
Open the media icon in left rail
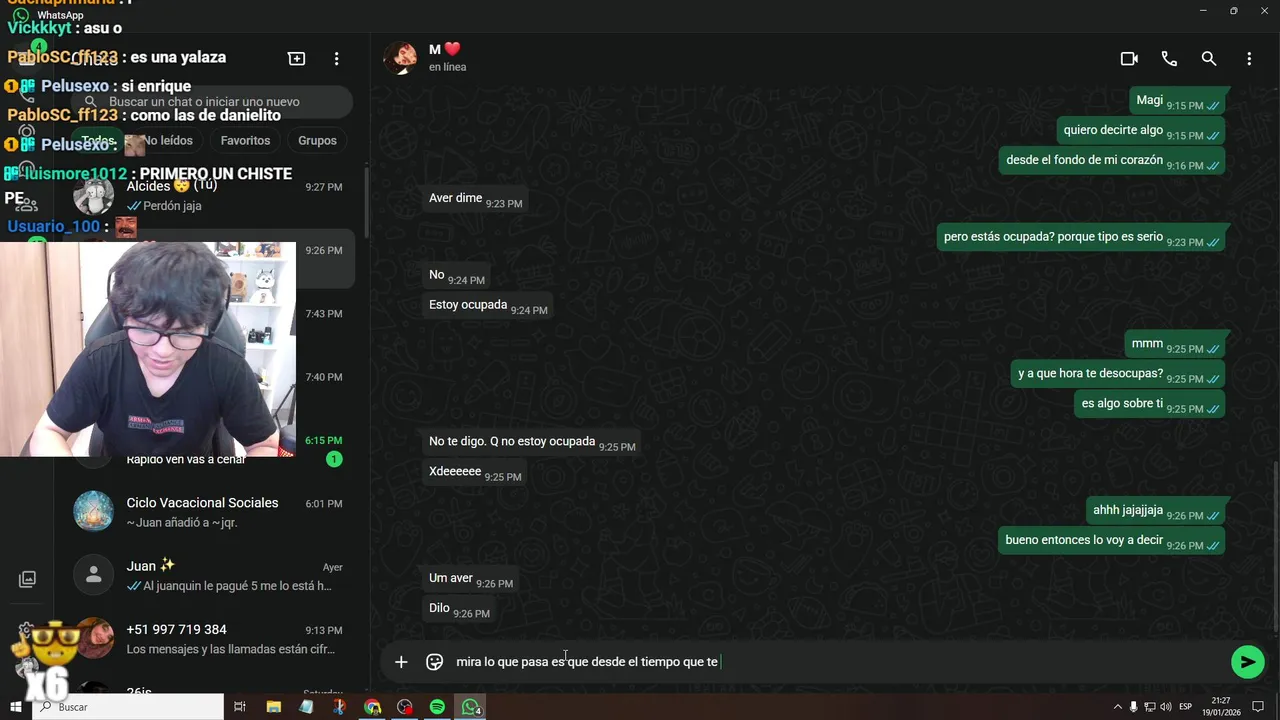tap(27, 579)
